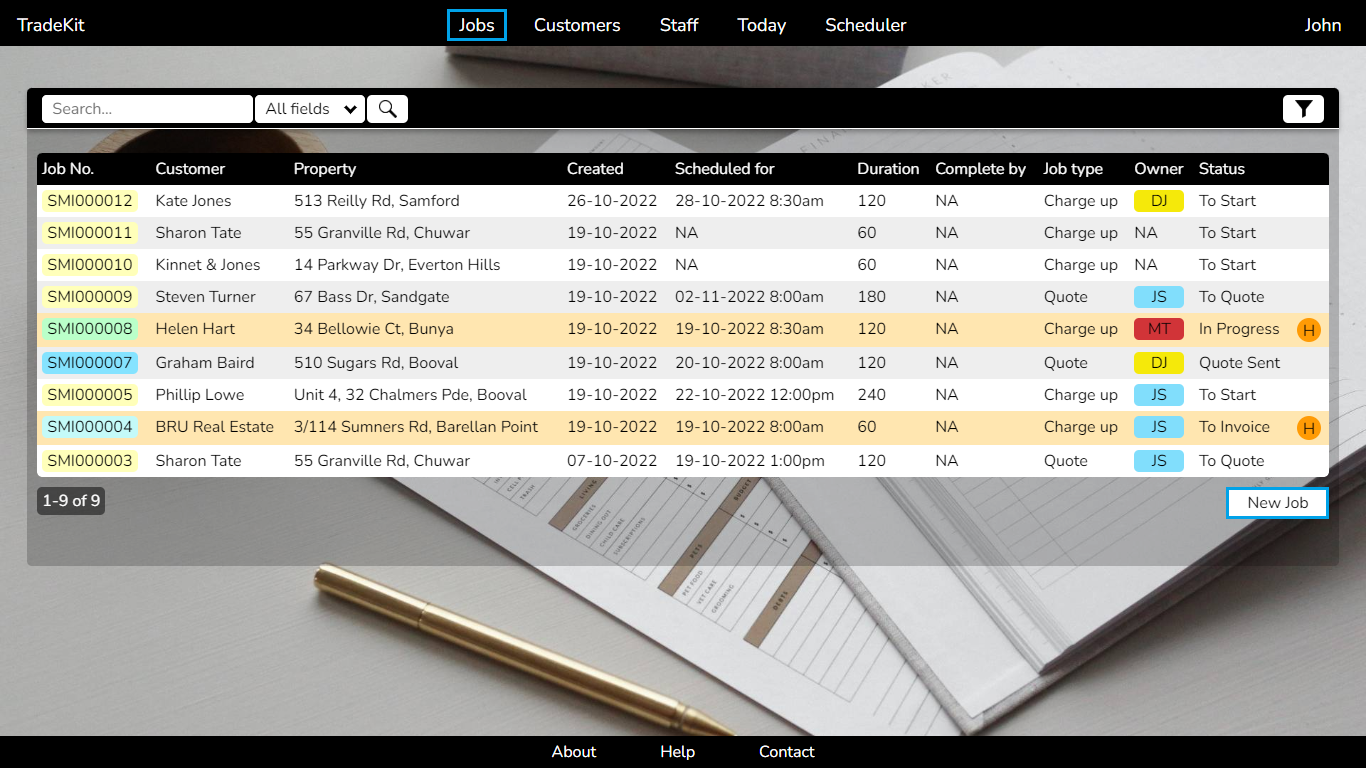Screen dimensions: 1366x768
Task: Click the 1-9 of 9 pagination label
Action: coord(71,501)
